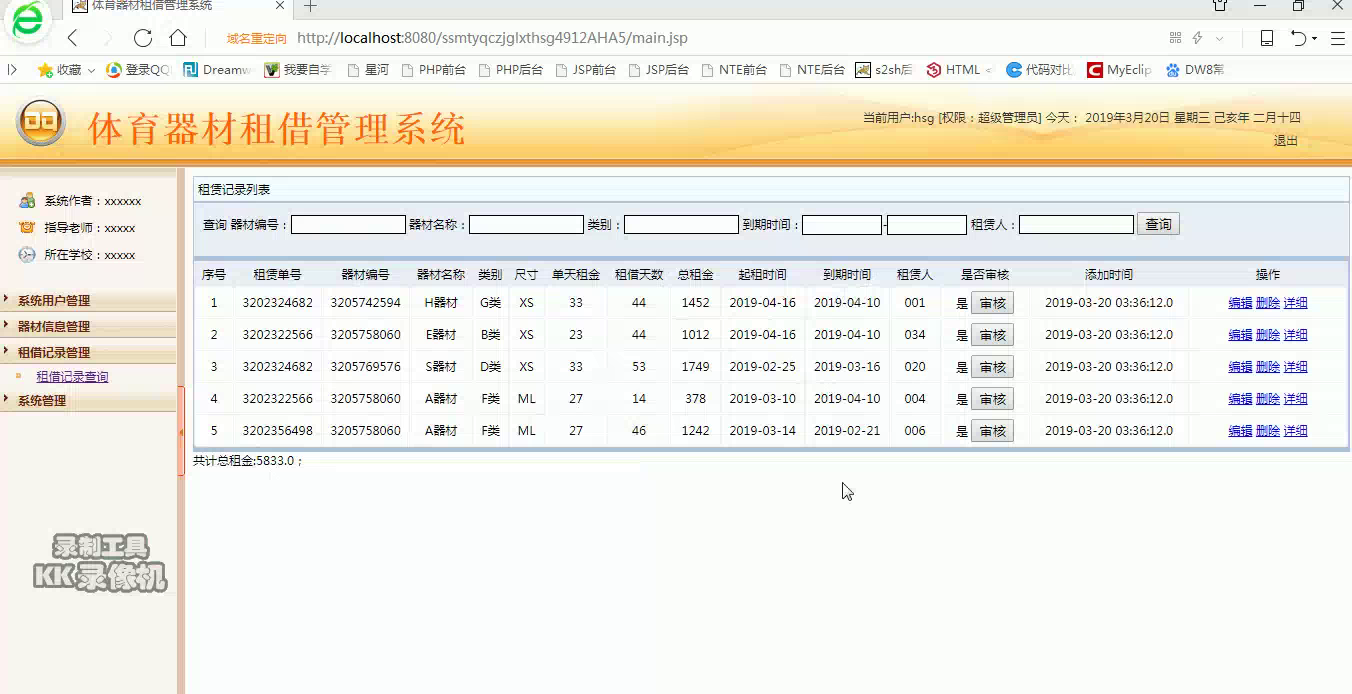The height and width of the screenshot is (694, 1352).
Task: Click the 查询 search button
Action: point(1158,224)
